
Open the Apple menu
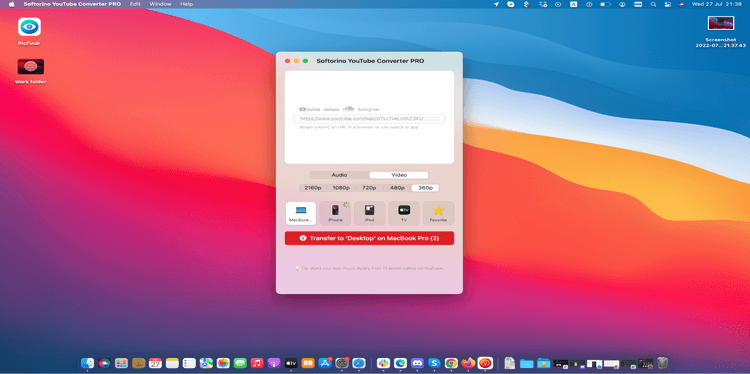pos(11,4)
